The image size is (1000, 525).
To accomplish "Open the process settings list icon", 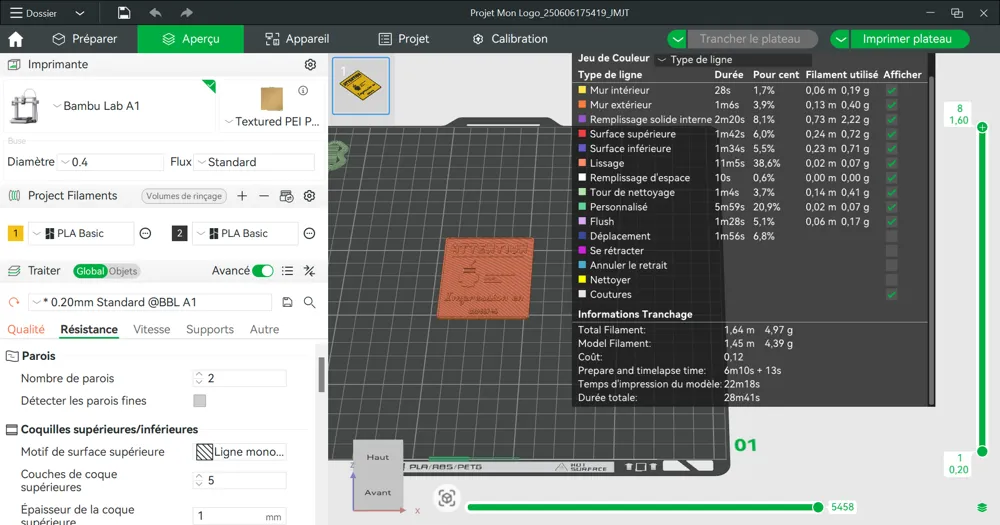I will click(288, 271).
